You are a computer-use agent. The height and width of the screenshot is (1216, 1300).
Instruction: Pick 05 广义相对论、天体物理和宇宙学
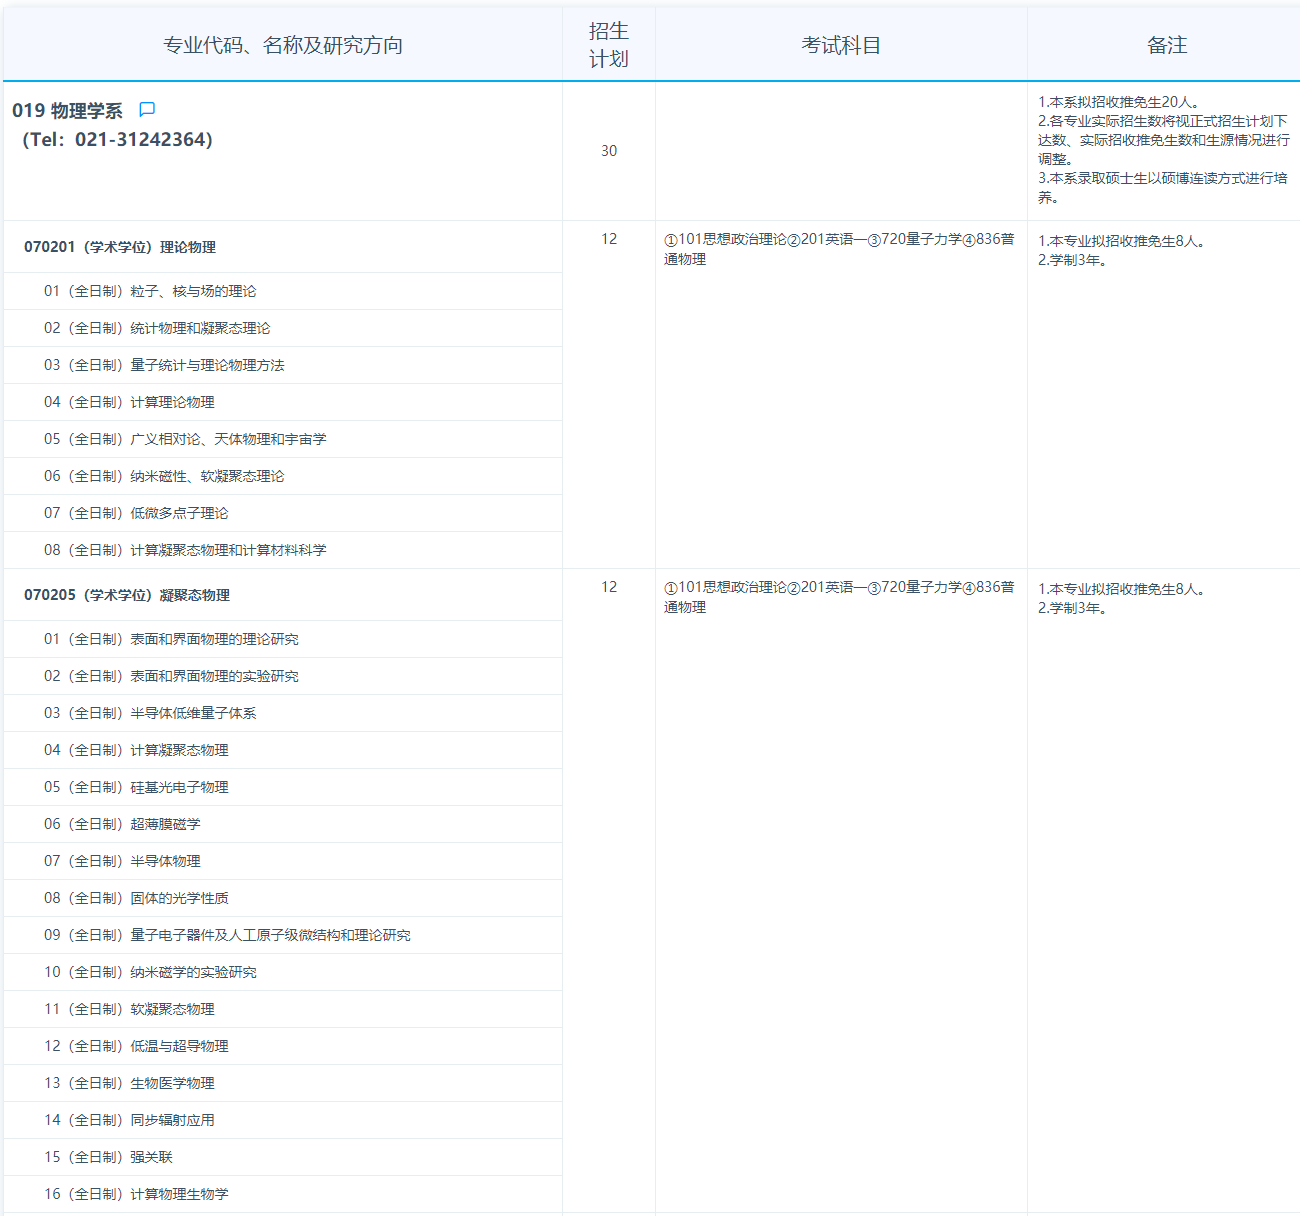click(x=185, y=439)
